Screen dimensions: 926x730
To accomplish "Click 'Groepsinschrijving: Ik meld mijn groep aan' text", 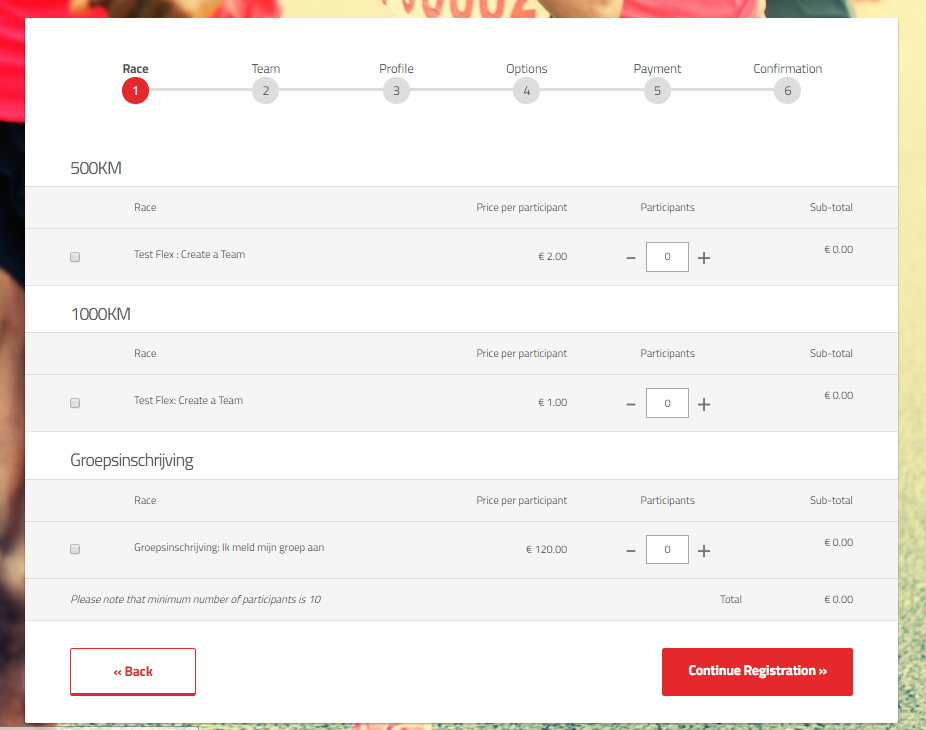I will click(x=229, y=548).
